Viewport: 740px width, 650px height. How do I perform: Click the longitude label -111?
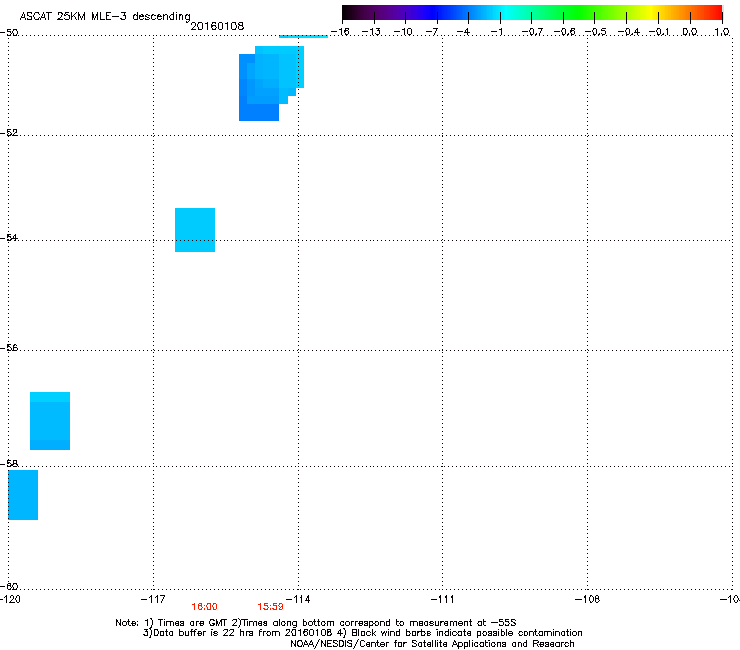tap(443, 599)
